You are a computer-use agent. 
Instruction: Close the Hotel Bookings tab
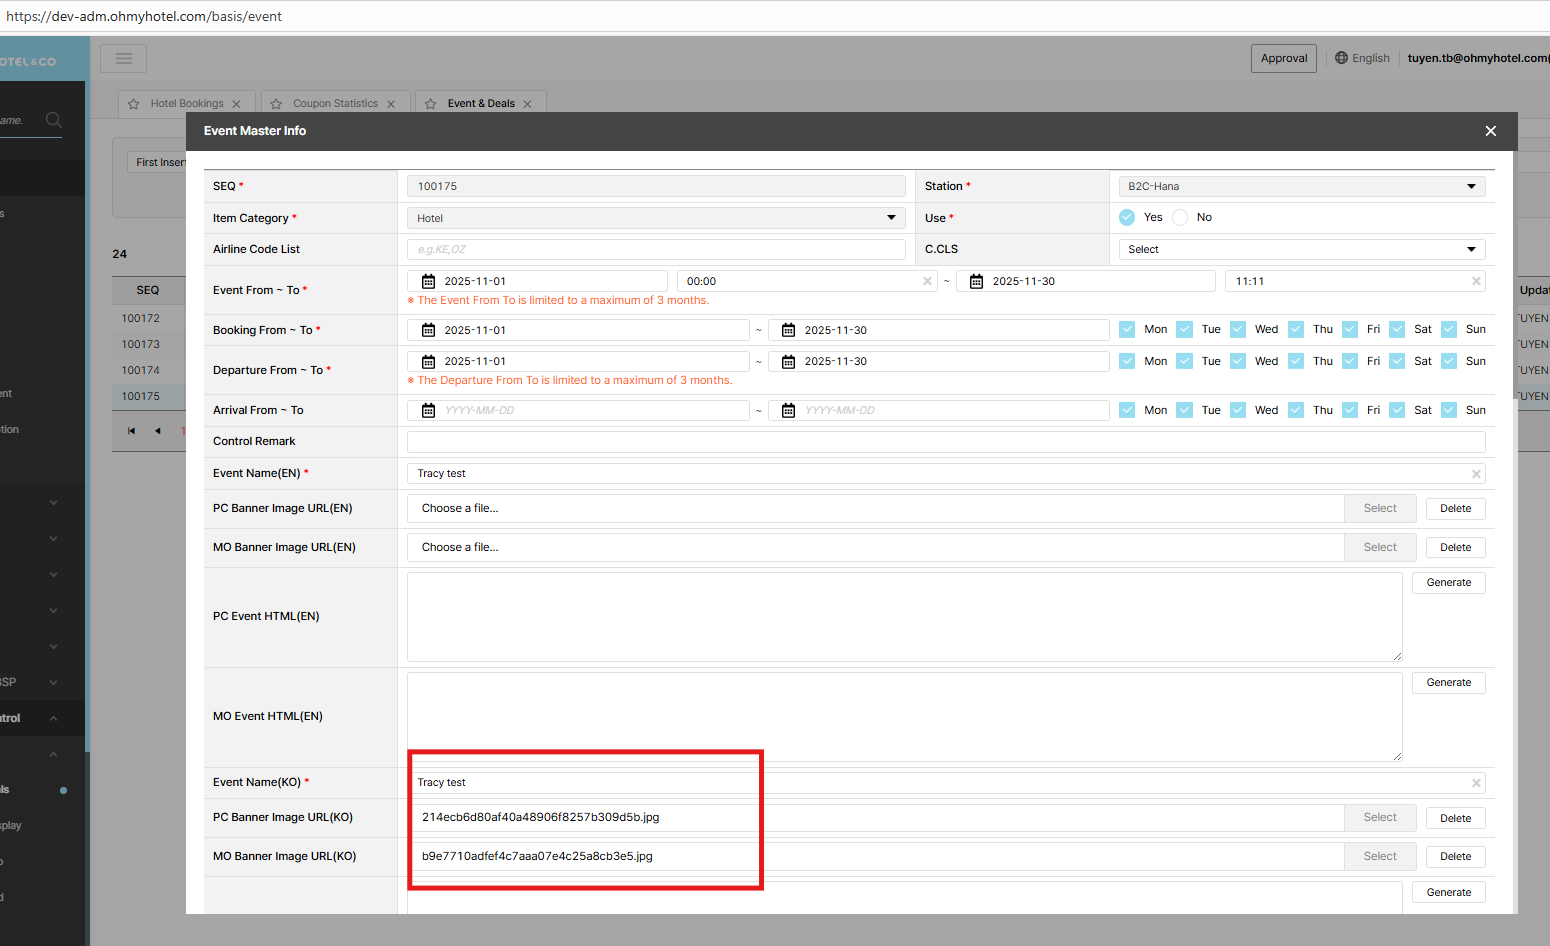coord(237,104)
